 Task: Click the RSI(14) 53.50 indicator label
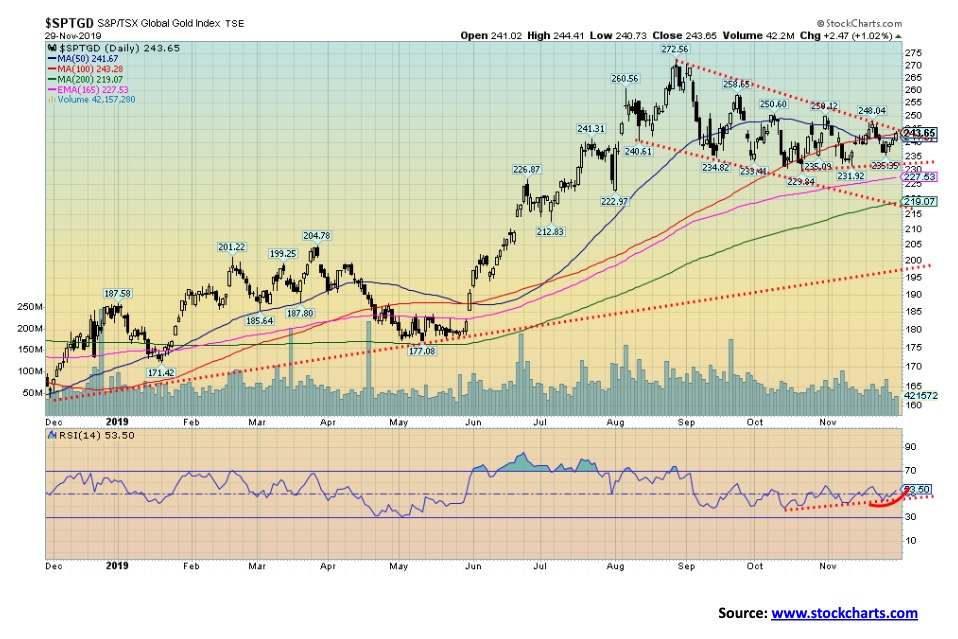[92, 436]
